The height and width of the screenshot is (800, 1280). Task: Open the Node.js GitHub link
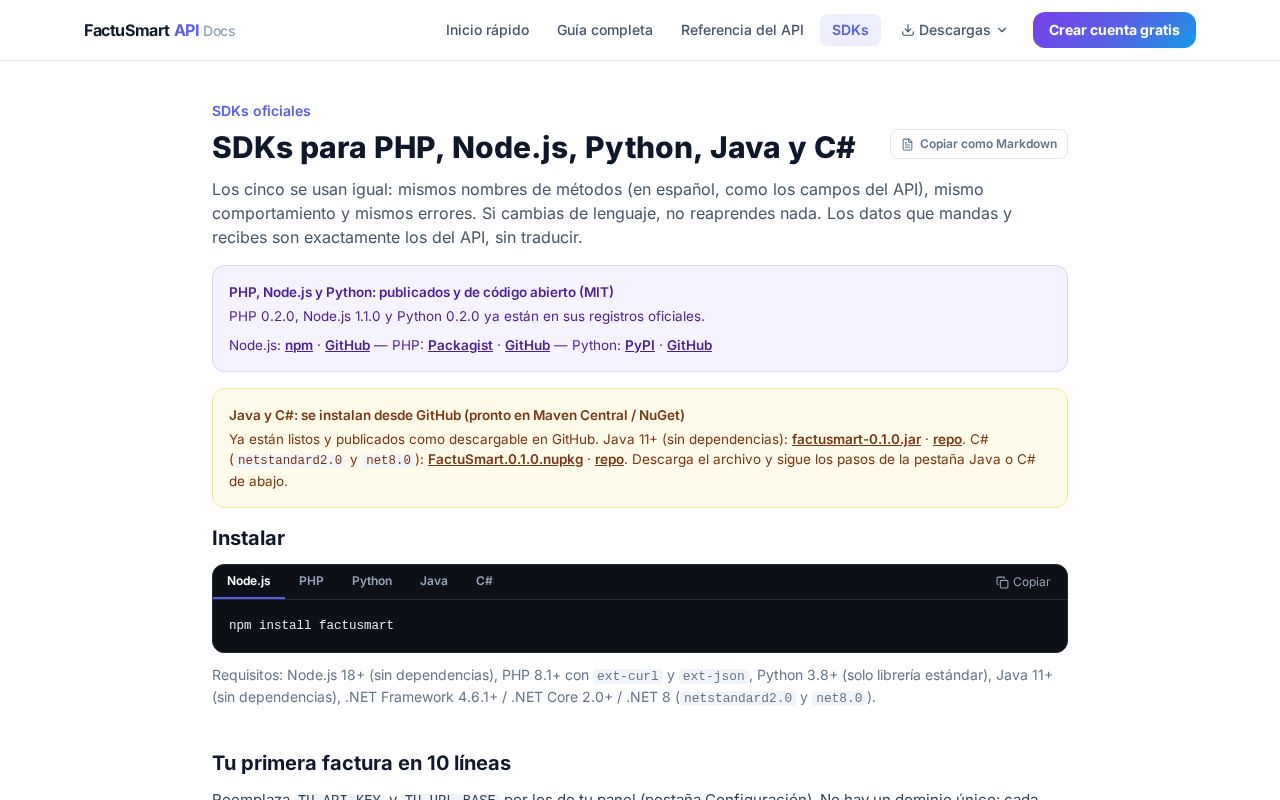(x=347, y=345)
